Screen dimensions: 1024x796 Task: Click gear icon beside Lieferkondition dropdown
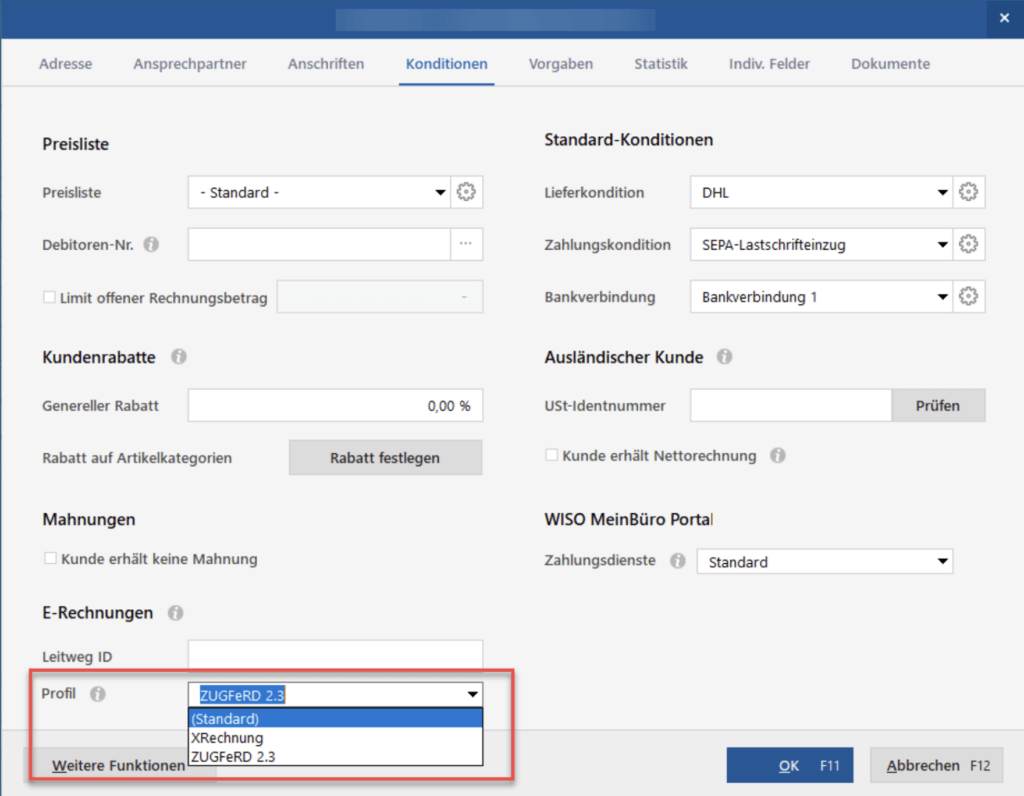(968, 193)
